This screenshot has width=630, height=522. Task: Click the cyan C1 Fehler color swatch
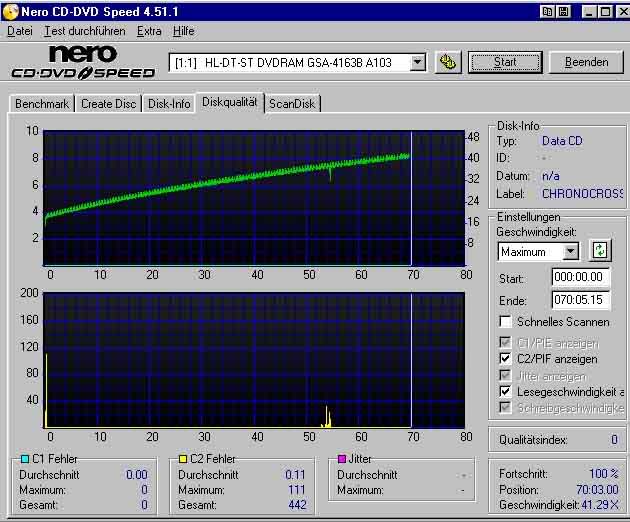[25, 459]
